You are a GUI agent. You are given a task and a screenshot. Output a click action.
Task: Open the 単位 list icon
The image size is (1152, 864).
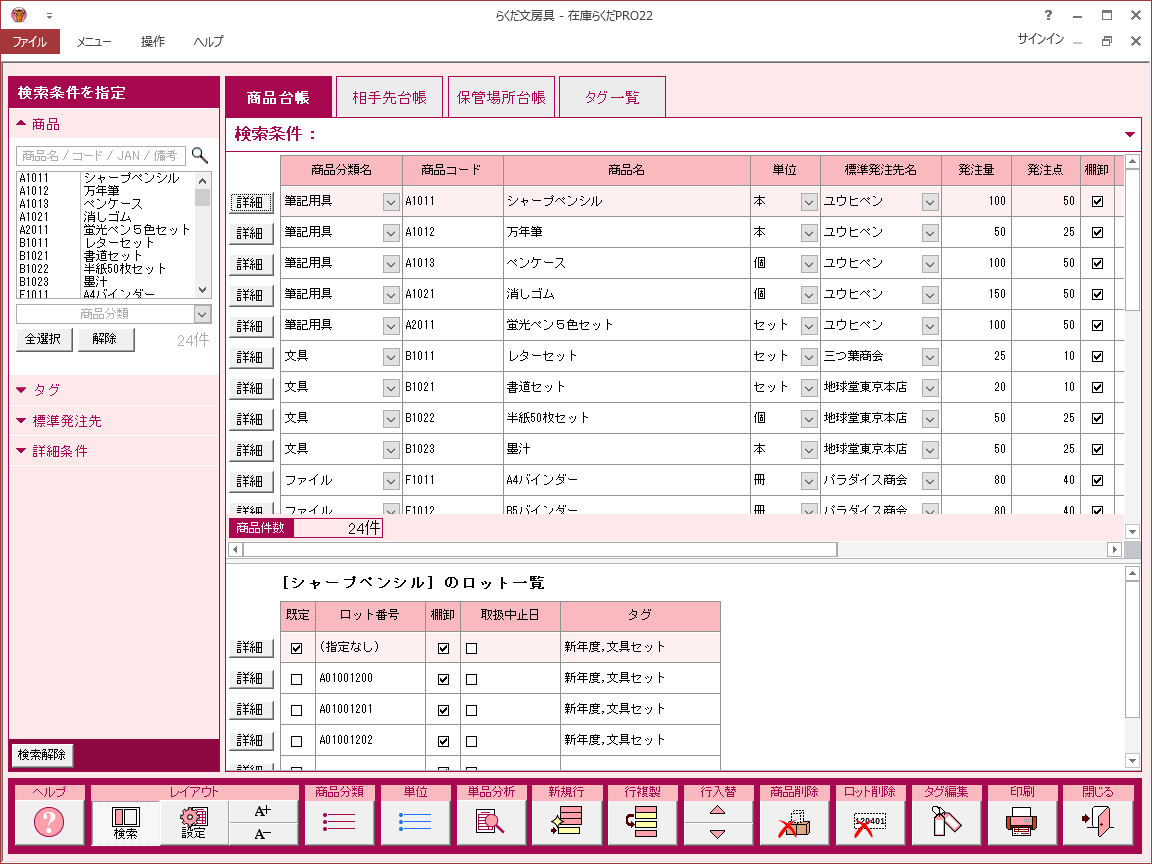coord(415,821)
